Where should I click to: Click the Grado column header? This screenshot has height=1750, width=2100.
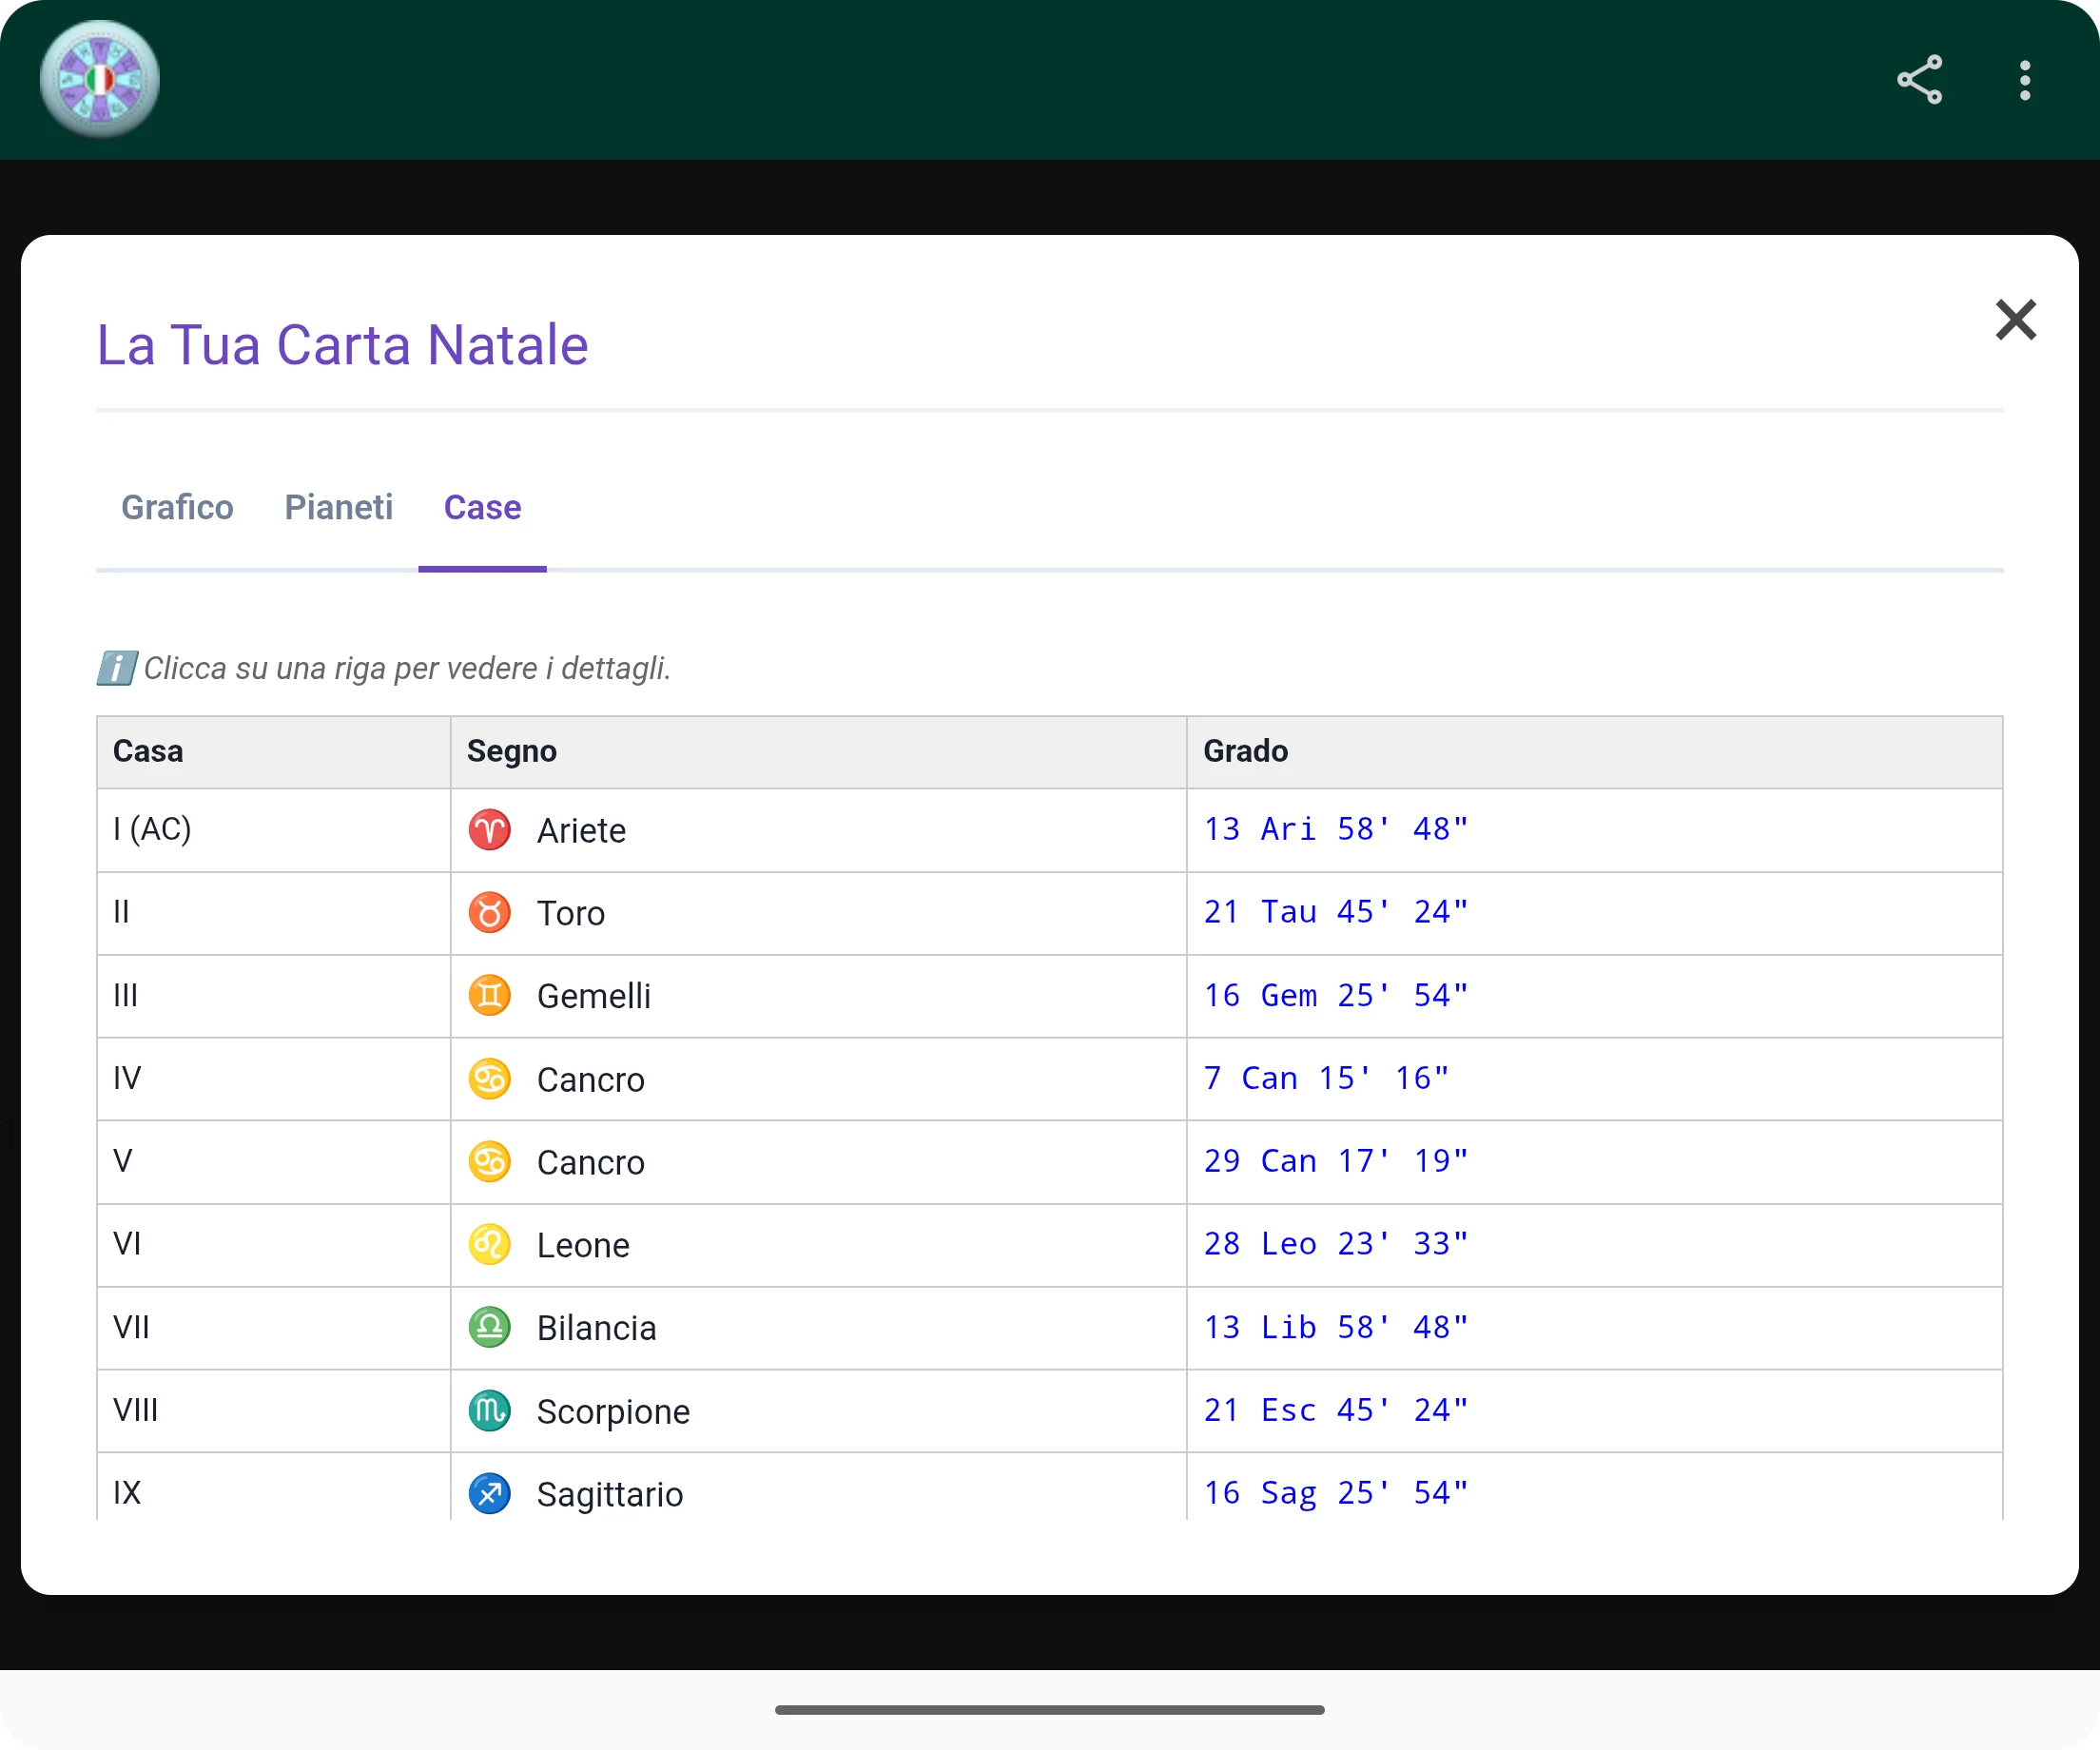tap(1595, 752)
